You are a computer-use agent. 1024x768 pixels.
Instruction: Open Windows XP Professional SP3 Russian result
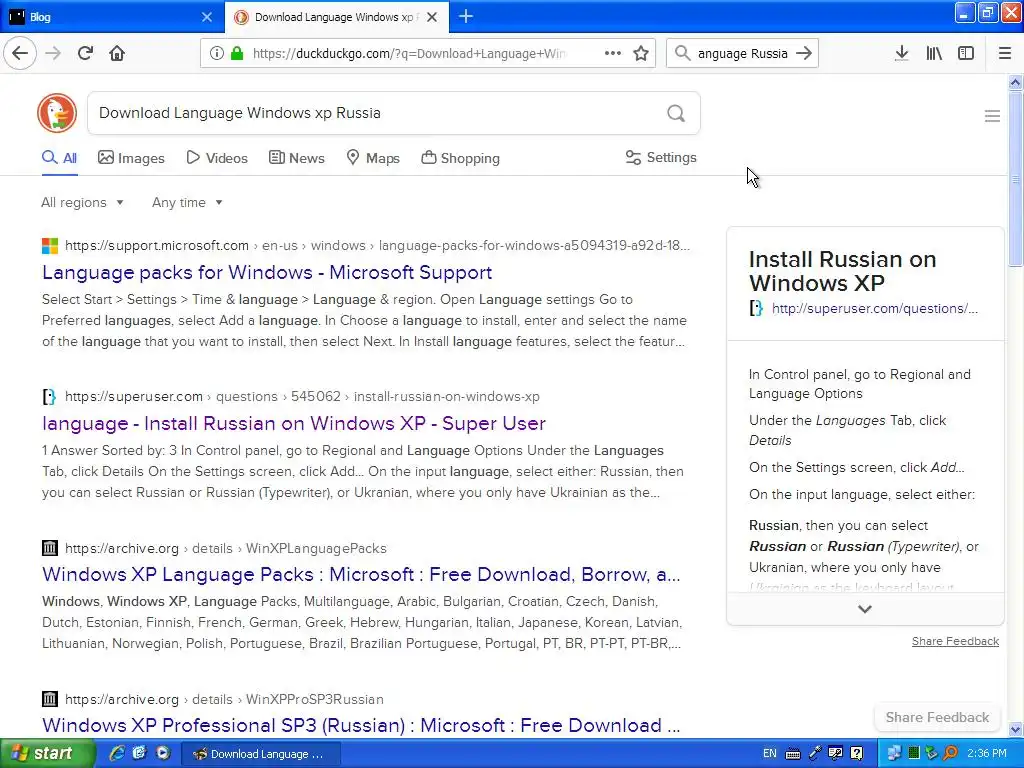361,725
